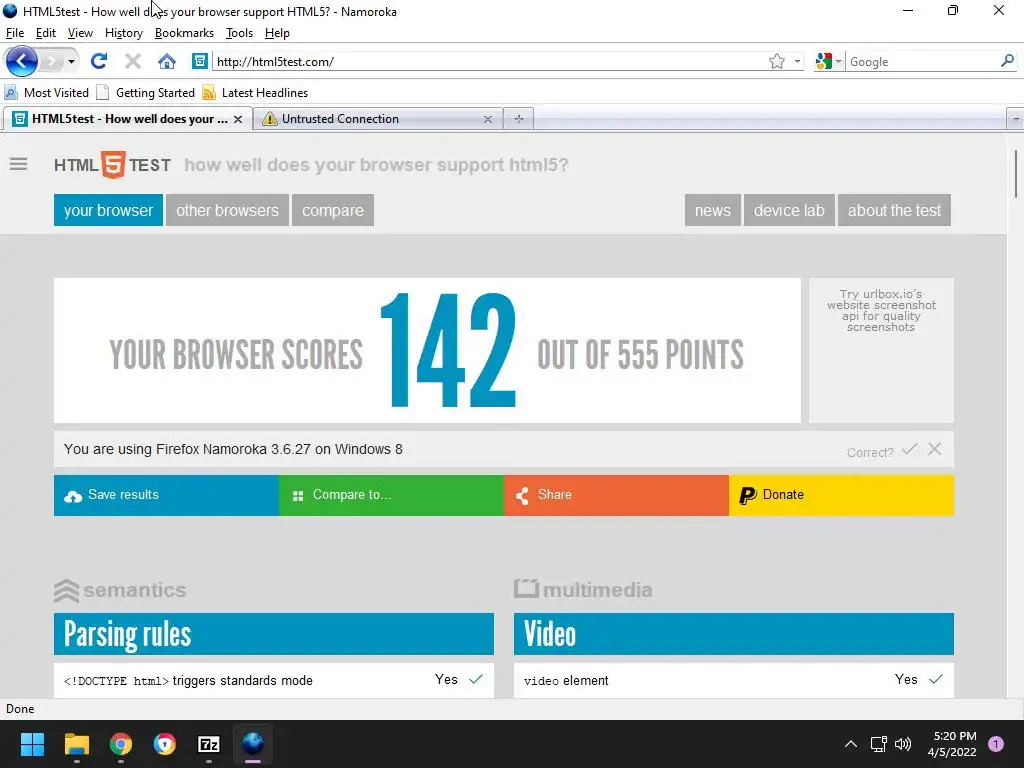Click the Parsing rules section header
1024x768 pixels.
(274, 633)
